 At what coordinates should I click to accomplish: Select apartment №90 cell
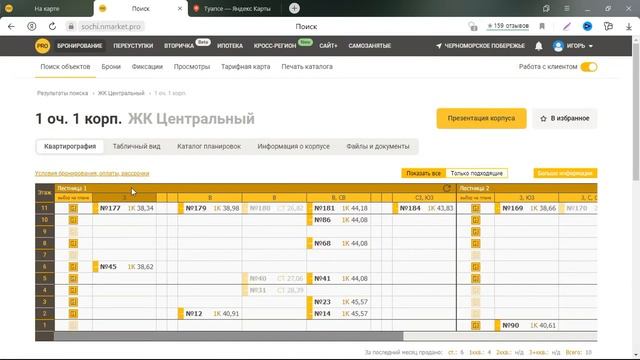(x=527, y=326)
